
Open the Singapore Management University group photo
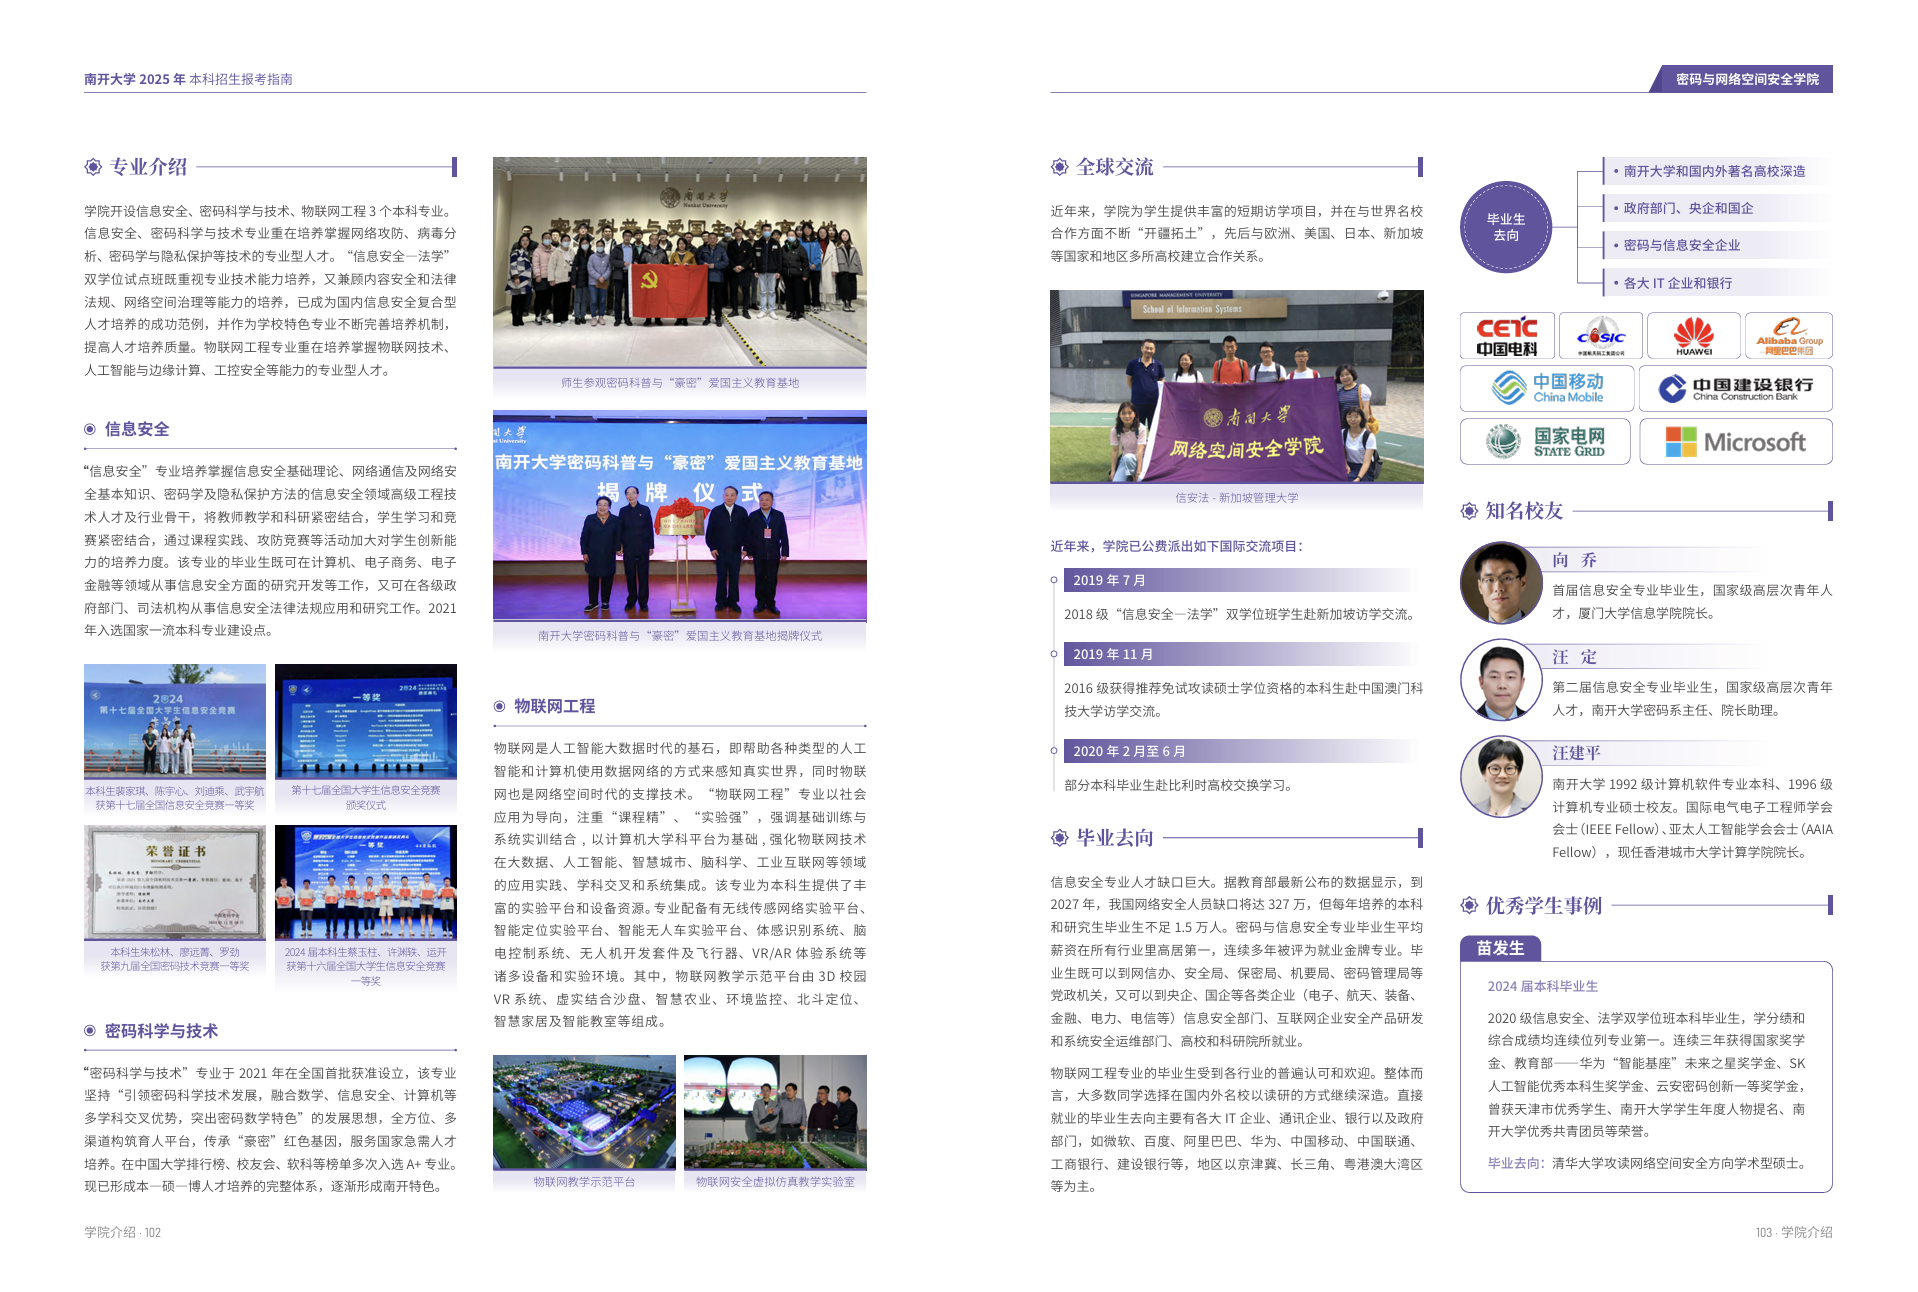(1236, 386)
